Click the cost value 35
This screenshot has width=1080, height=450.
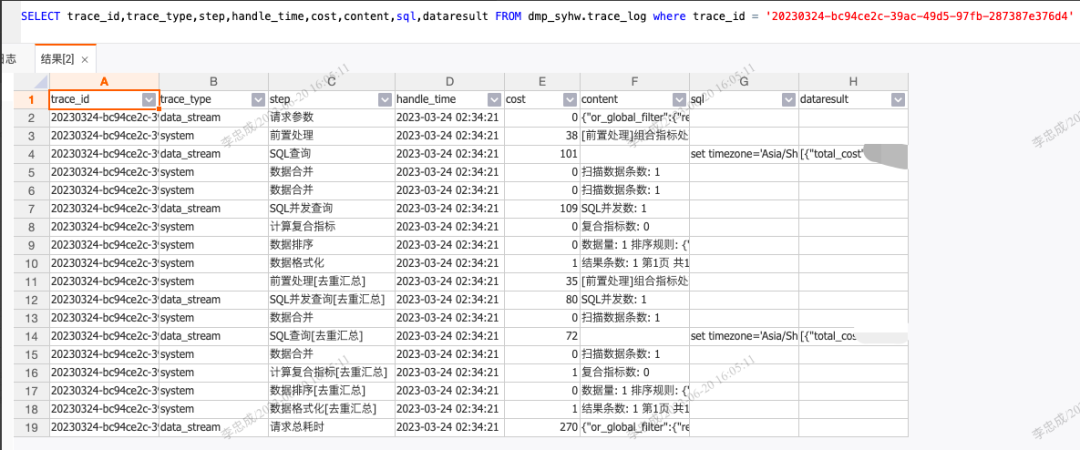pos(541,281)
